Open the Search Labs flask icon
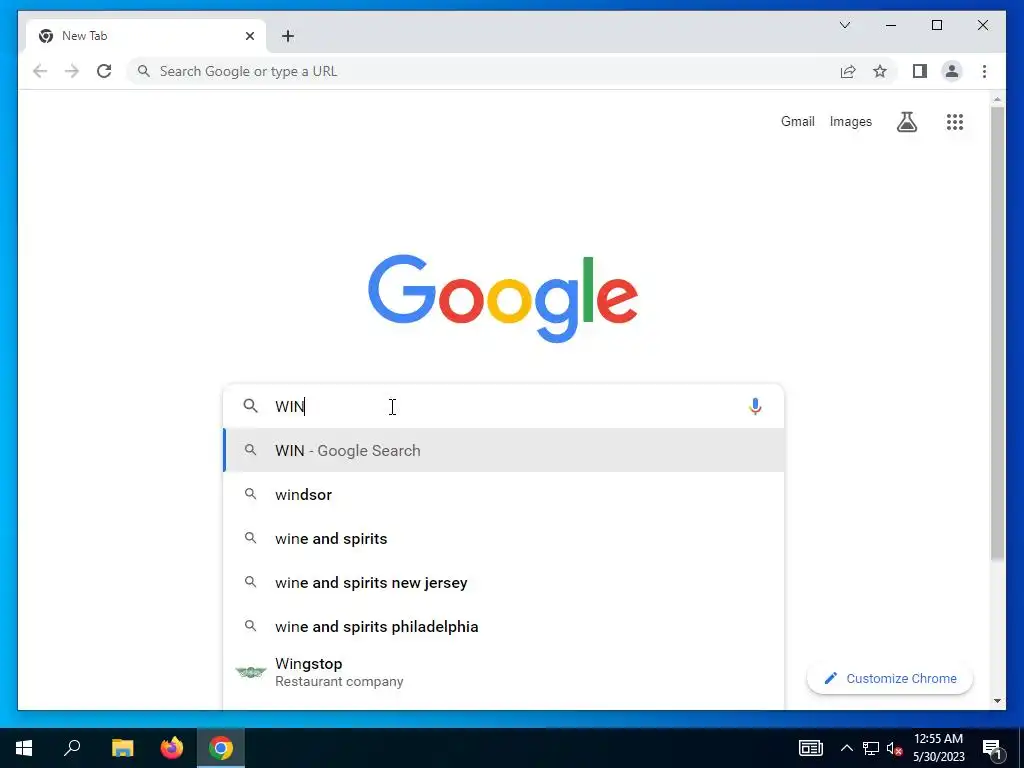The image size is (1024, 768). [906, 122]
